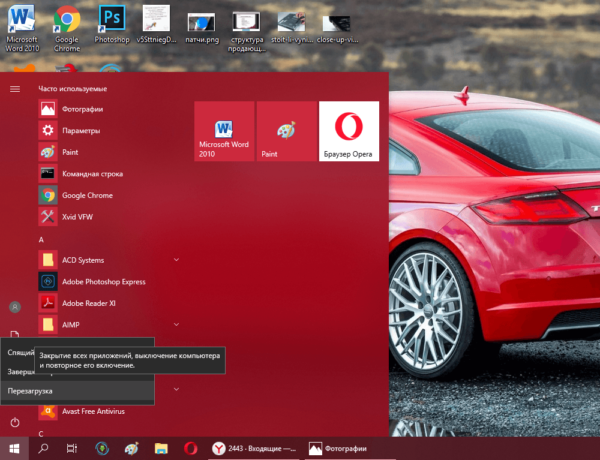Open Microsoft Word 2010 desktop shortcut
The height and width of the screenshot is (460, 600).
22,29
